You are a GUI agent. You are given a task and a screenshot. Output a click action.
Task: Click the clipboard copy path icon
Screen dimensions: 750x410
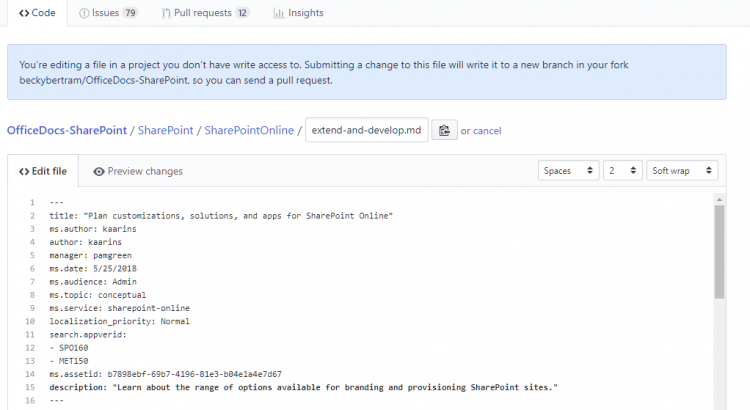coord(444,130)
